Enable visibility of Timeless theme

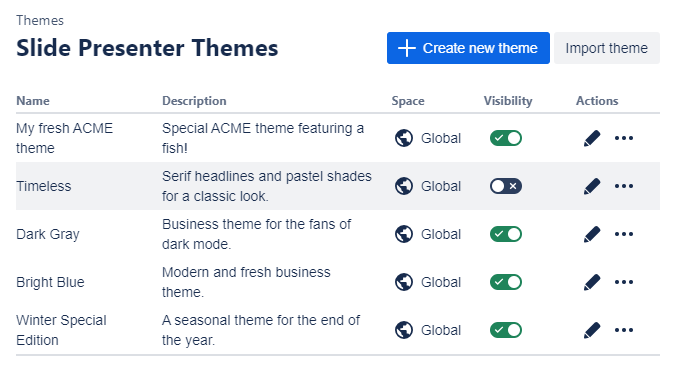[x=506, y=186]
